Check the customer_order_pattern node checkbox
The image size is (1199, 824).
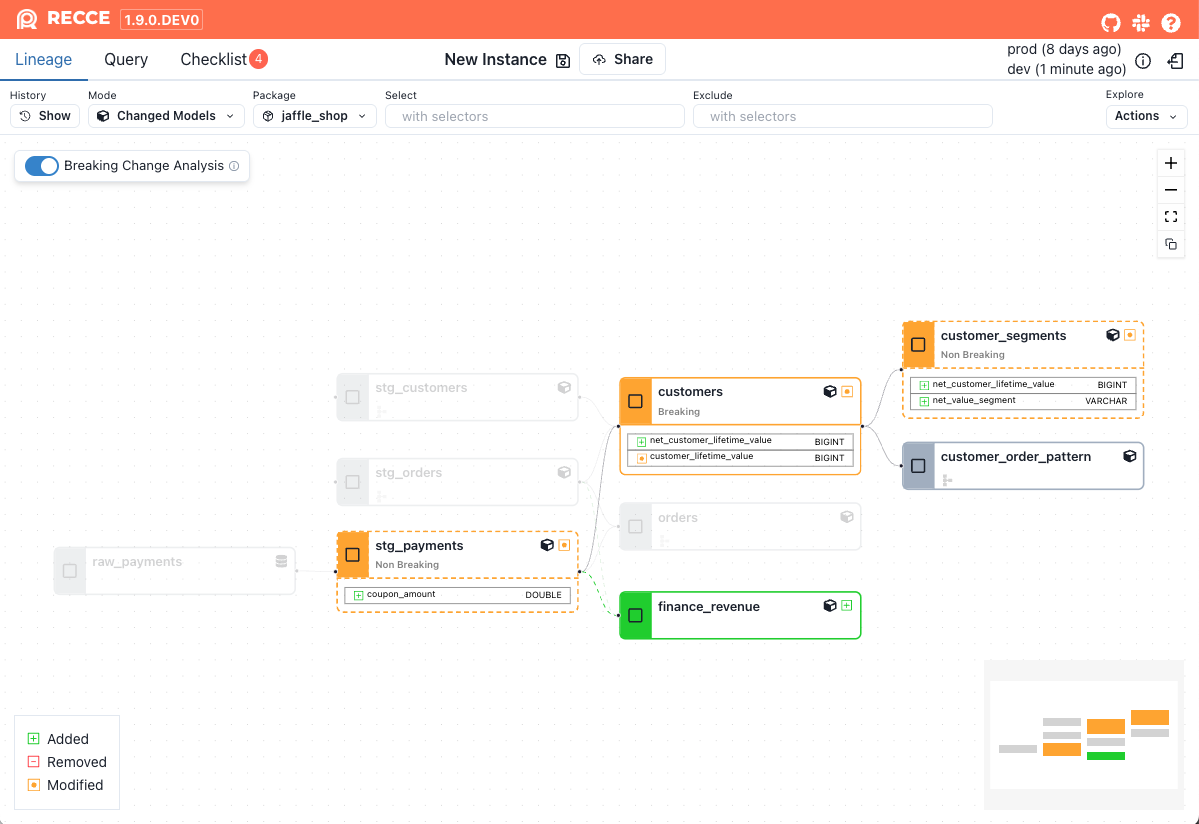(x=918, y=466)
